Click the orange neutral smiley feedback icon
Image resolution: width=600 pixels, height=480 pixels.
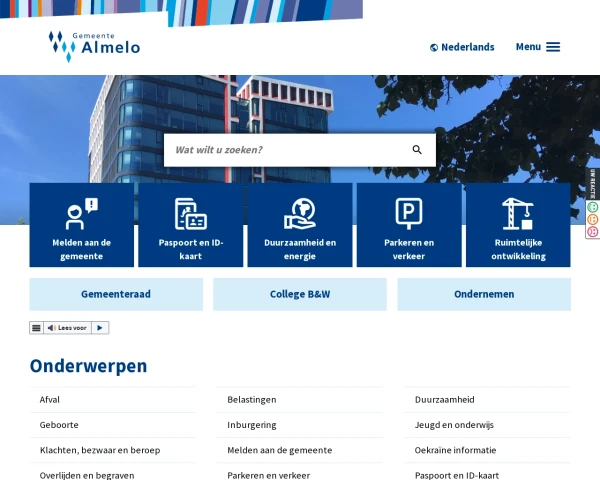point(593,219)
